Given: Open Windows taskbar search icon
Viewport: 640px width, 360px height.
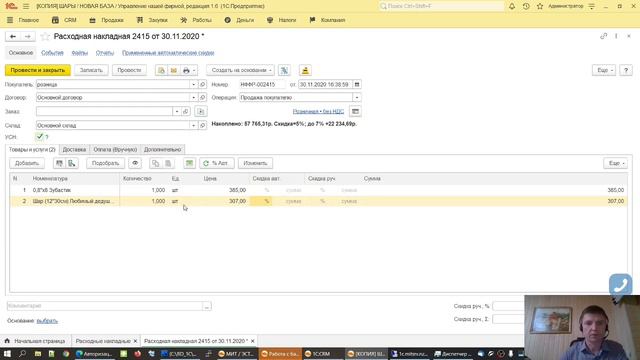Looking at the screenshot, I should point(22,354).
